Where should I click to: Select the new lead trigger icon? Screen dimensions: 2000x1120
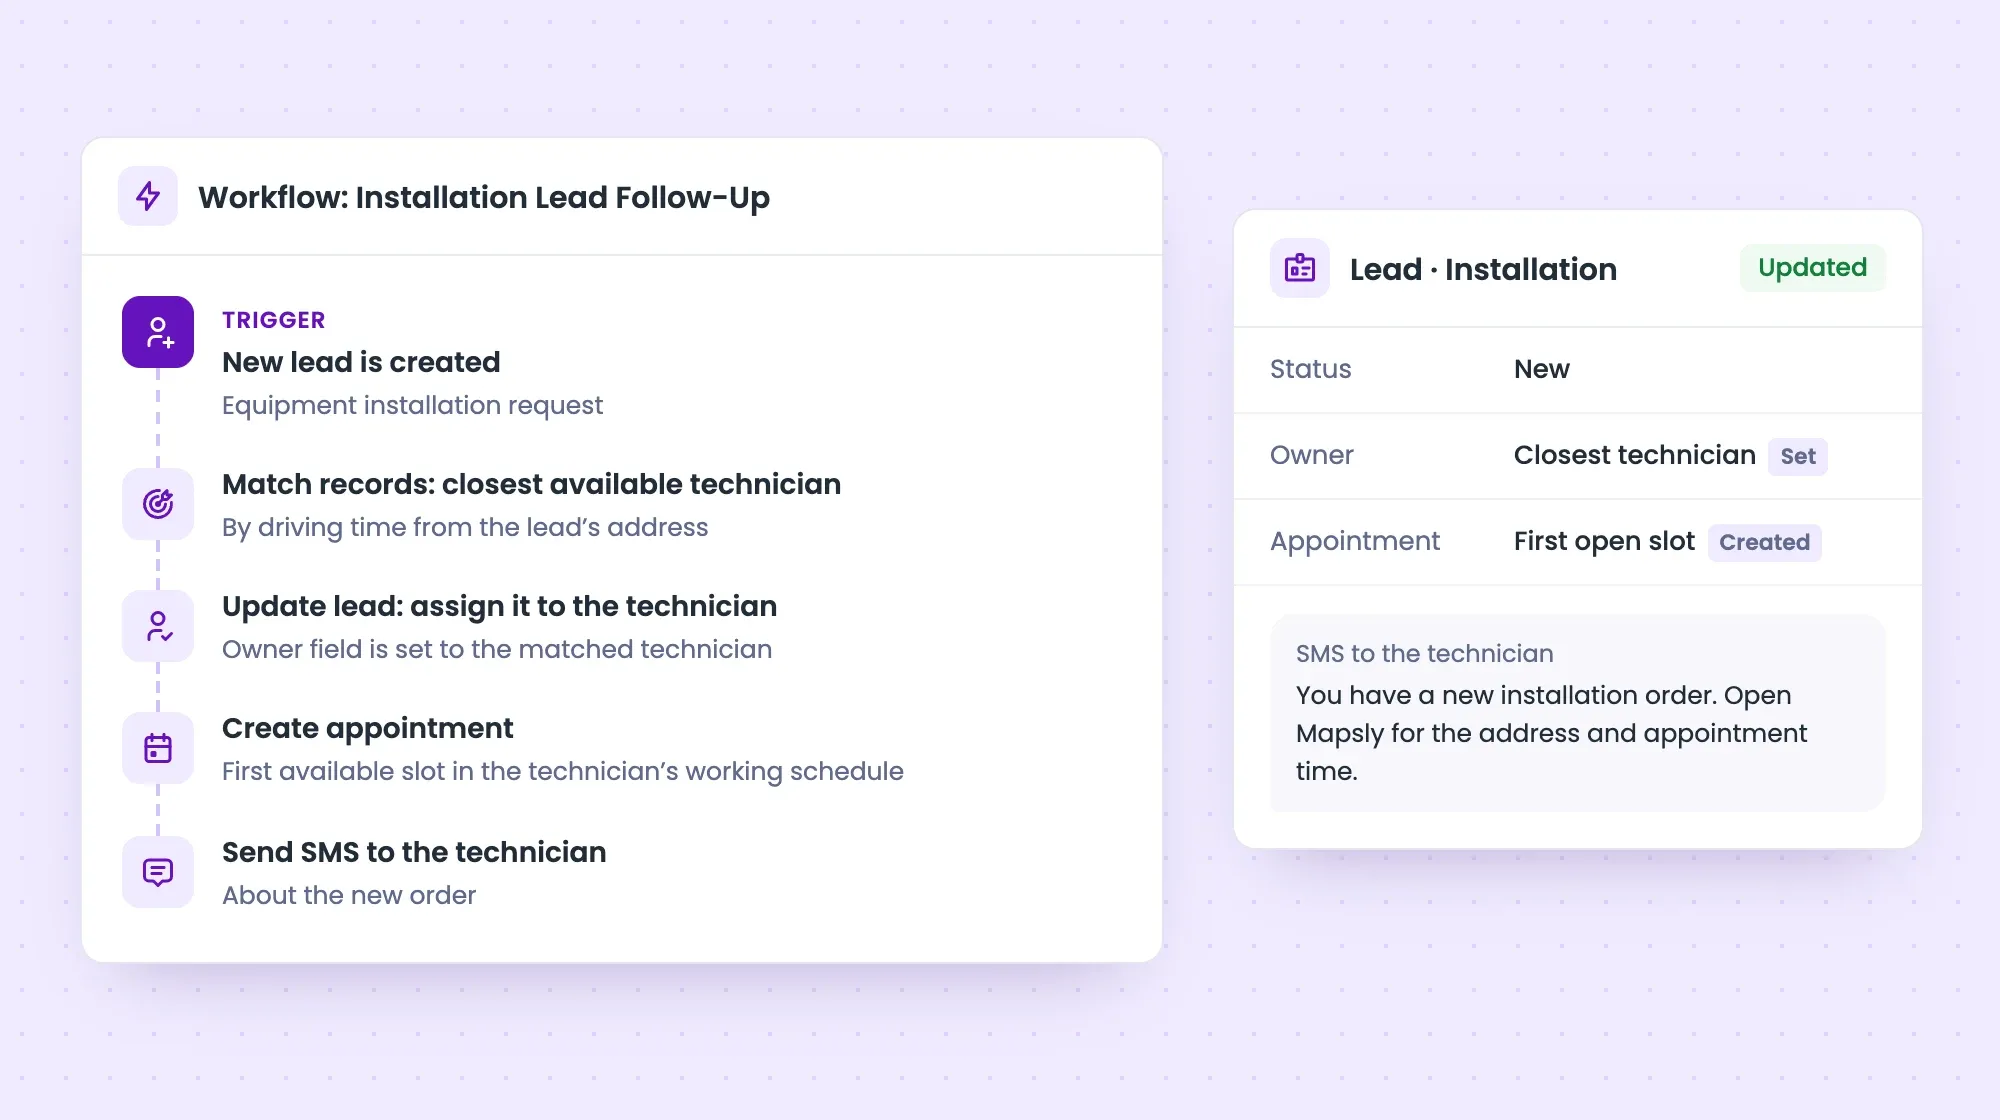pyautogui.click(x=158, y=332)
